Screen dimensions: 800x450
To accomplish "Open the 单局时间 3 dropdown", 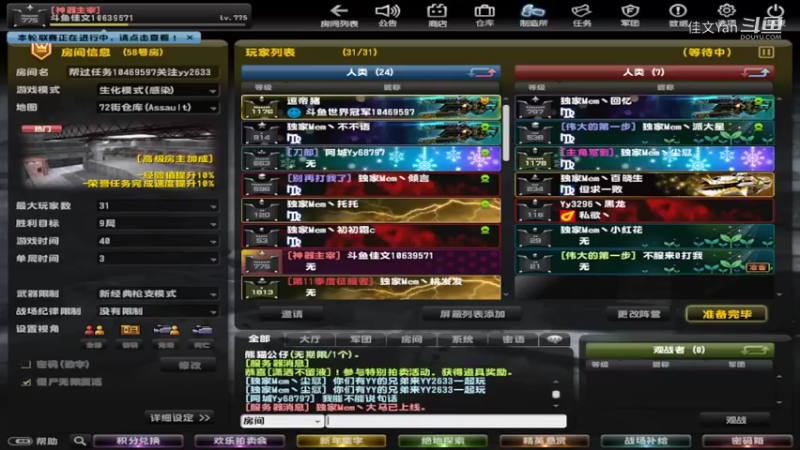I will coord(158,259).
